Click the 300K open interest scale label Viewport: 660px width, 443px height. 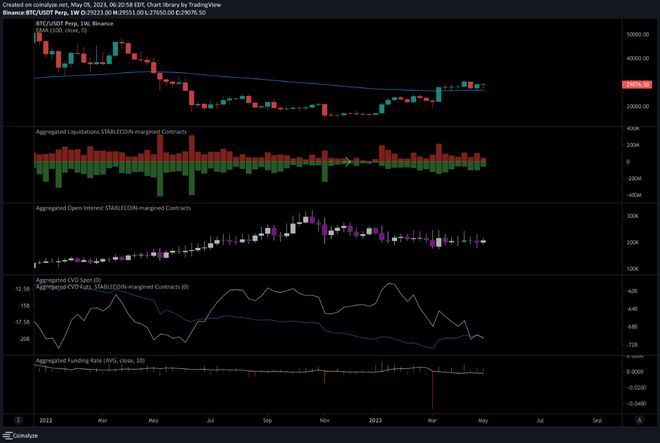point(632,216)
